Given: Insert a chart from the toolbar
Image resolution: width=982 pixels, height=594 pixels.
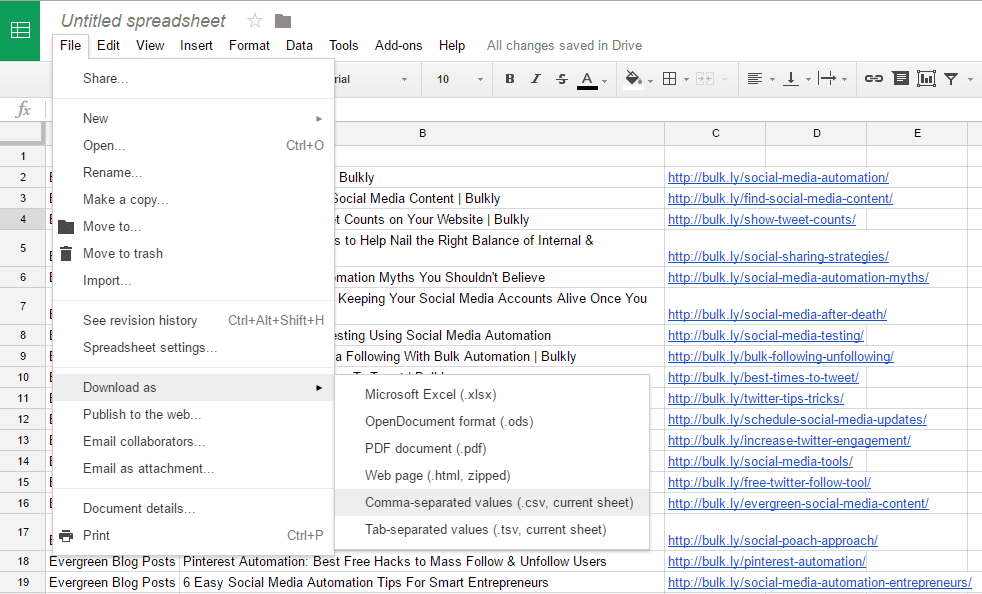Looking at the screenshot, I should (x=926, y=79).
